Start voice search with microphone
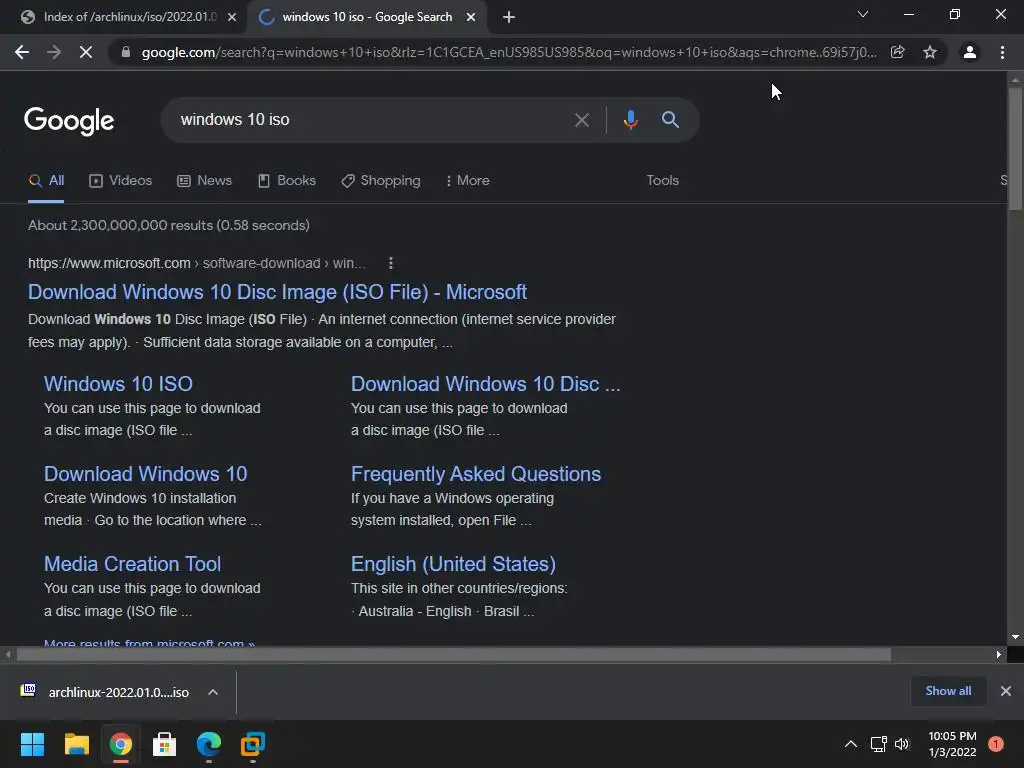Screen dimensions: 1024x768 point(630,120)
